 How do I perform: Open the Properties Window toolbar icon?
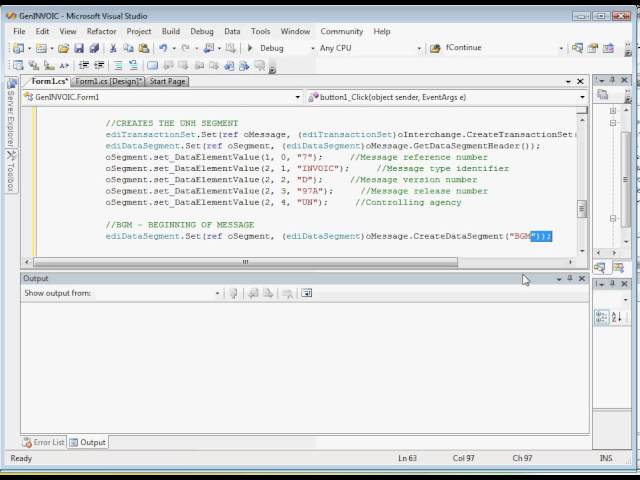pos(593,48)
